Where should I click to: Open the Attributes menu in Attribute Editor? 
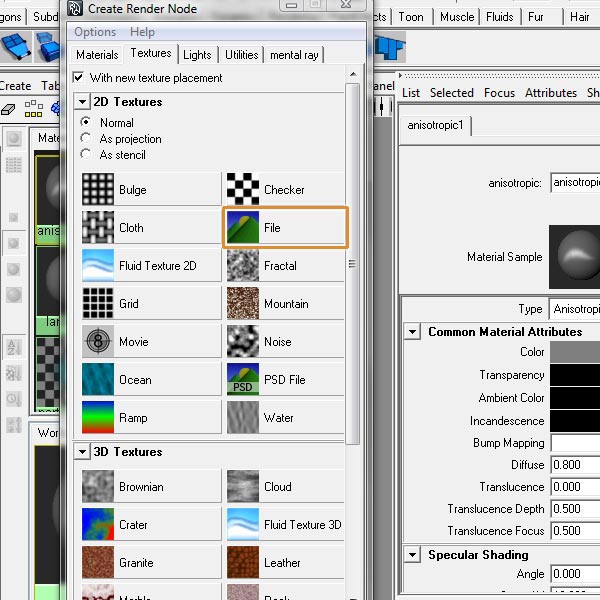coord(551,93)
